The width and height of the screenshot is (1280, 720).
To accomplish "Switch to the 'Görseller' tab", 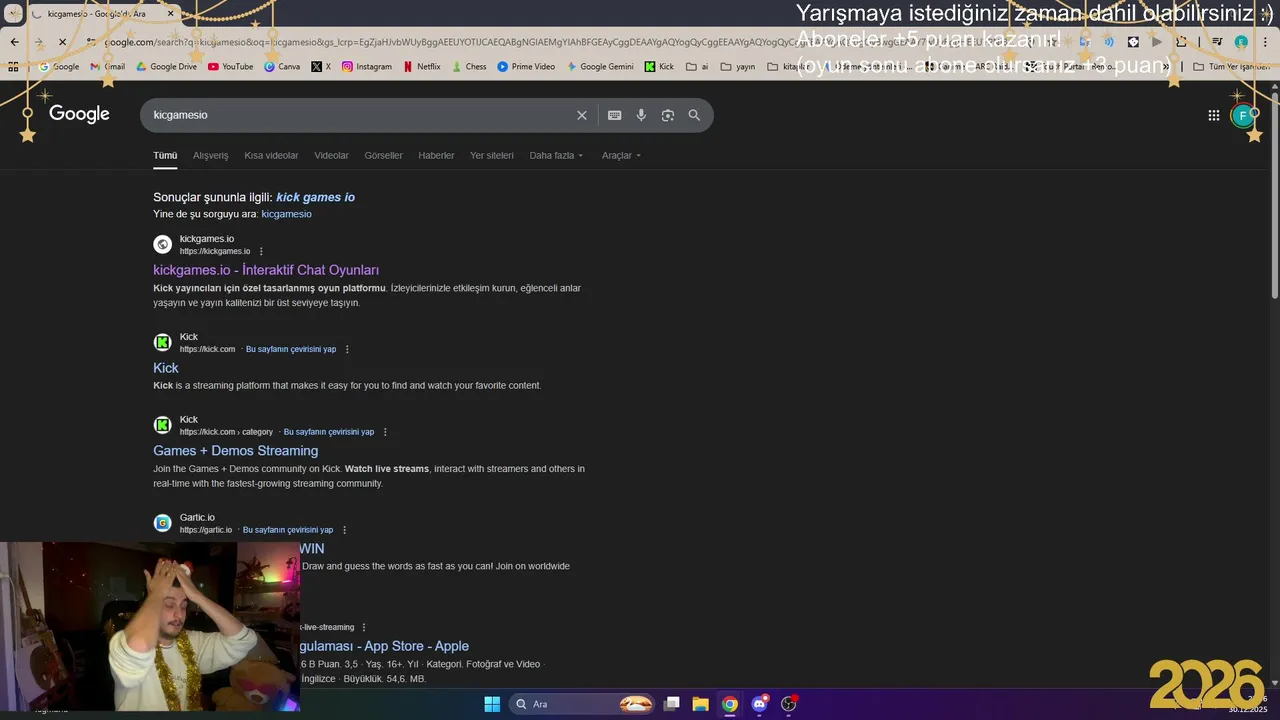I will click(x=383, y=155).
